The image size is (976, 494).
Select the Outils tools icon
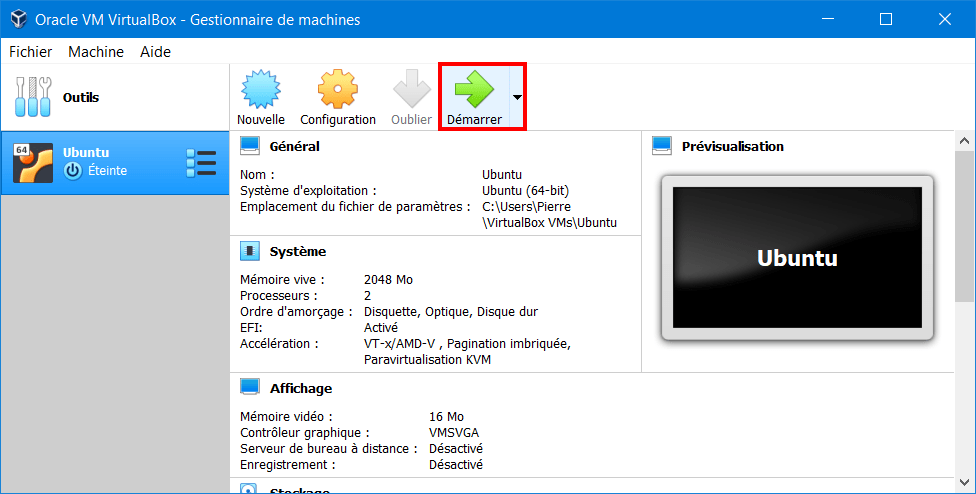pos(34,97)
